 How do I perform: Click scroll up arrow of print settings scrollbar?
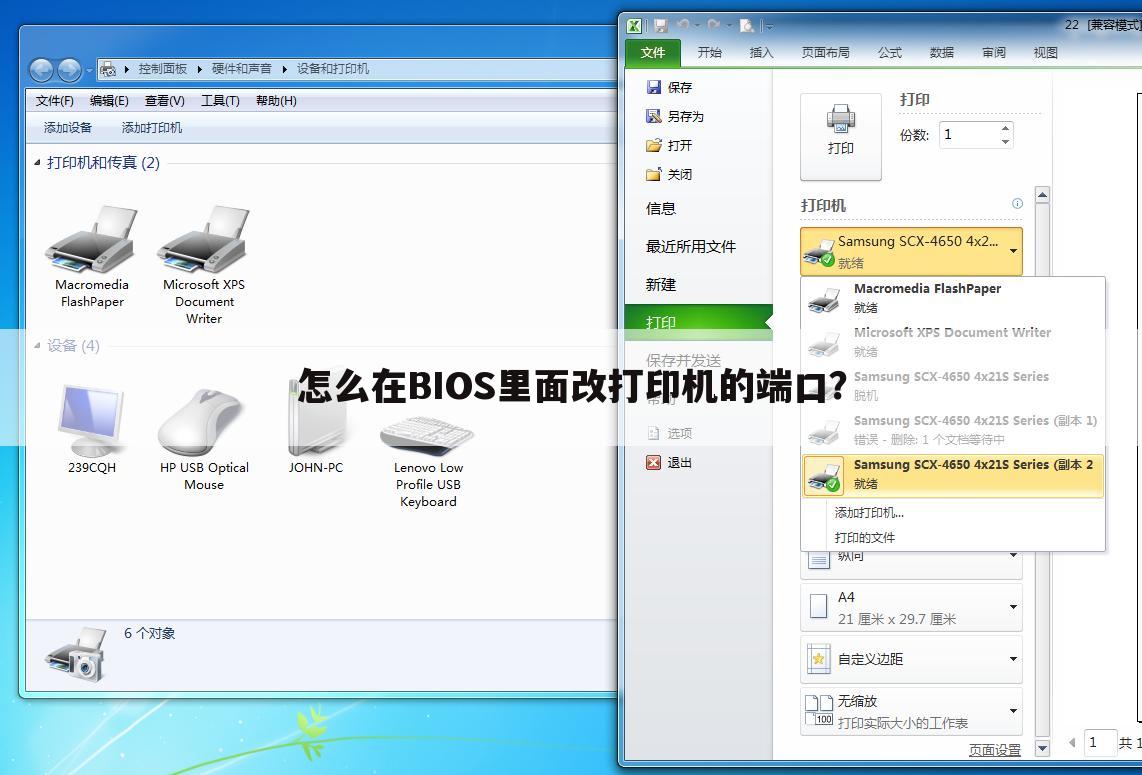coord(1042,194)
